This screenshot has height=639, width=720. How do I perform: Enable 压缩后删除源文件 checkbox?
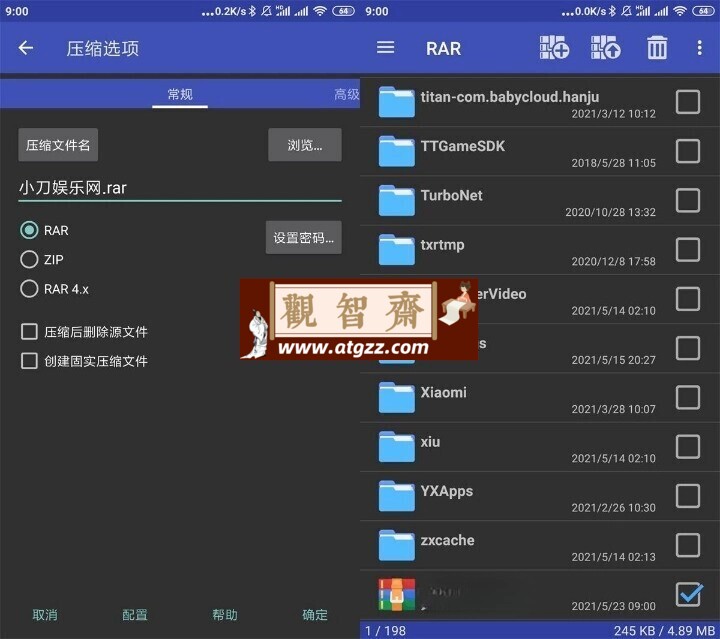(x=29, y=331)
